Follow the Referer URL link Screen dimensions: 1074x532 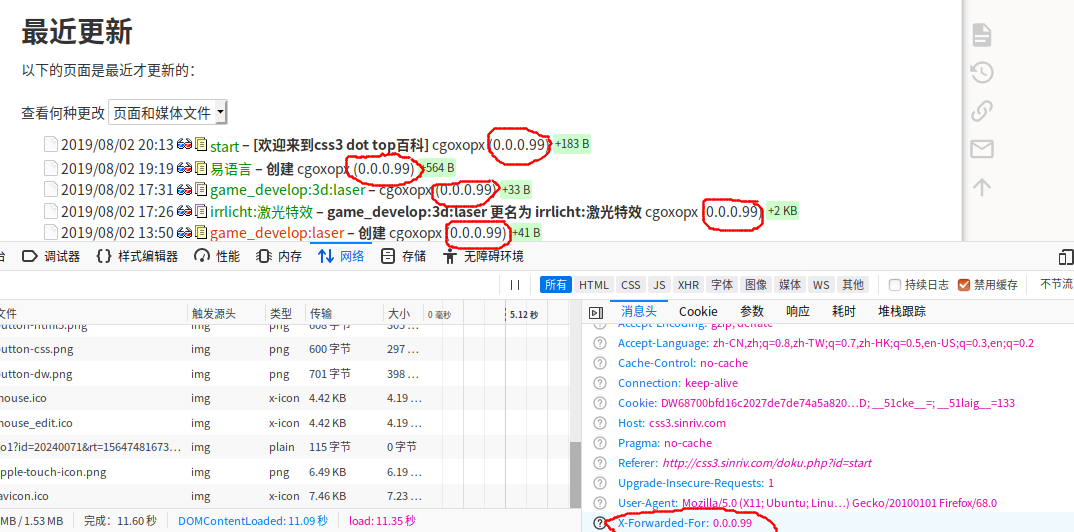767,463
